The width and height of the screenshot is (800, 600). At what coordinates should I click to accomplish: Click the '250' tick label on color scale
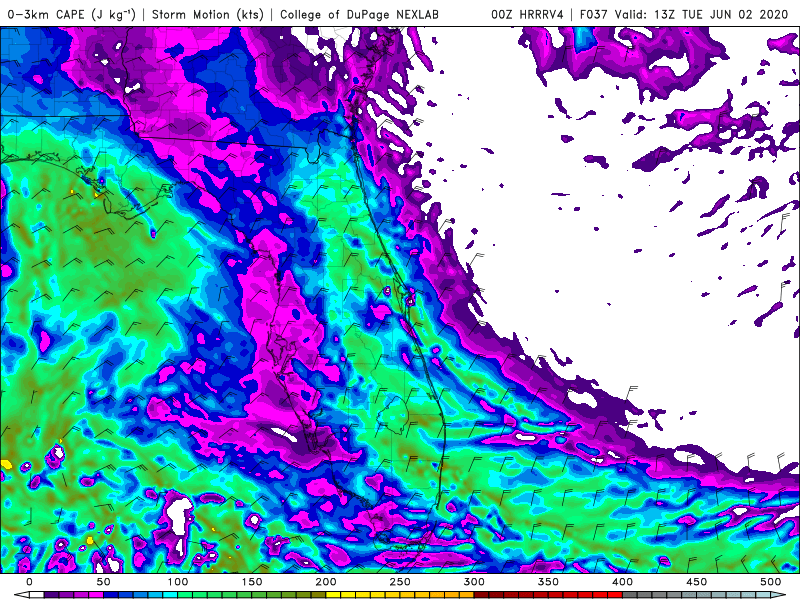[400, 582]
